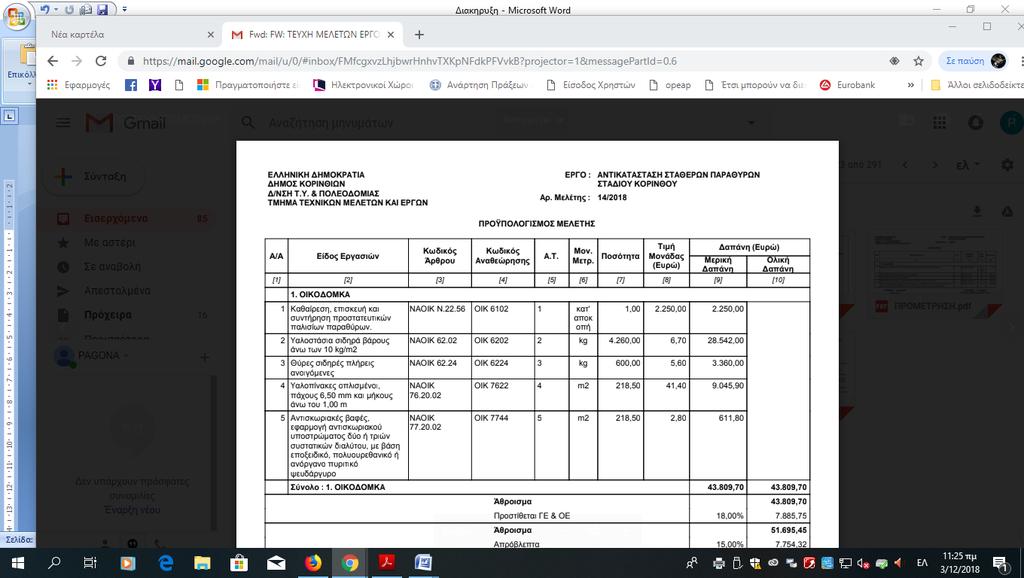
Task: Open Gmail settings gear icon
Action: pos(1008,165)
